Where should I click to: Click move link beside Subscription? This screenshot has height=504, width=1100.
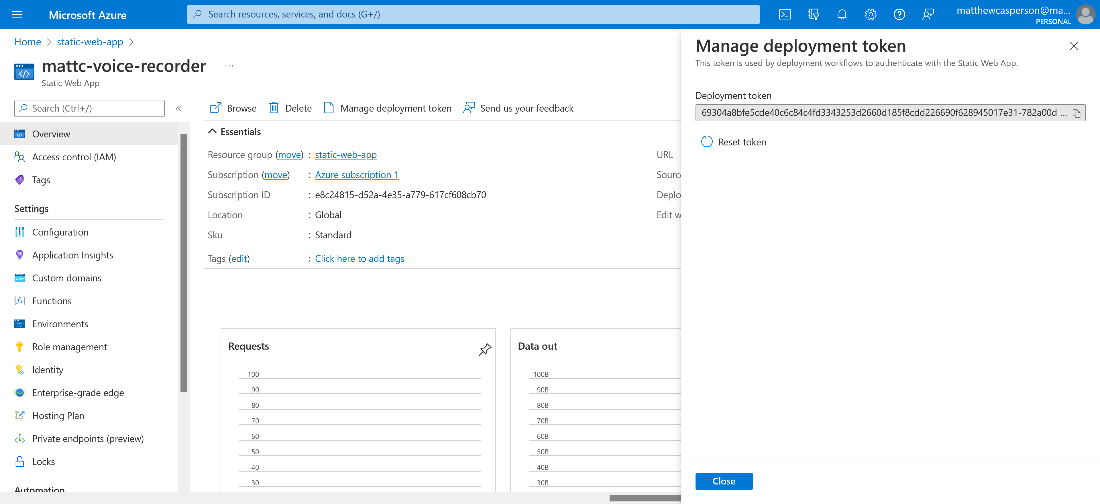click(x=276, y=174)
